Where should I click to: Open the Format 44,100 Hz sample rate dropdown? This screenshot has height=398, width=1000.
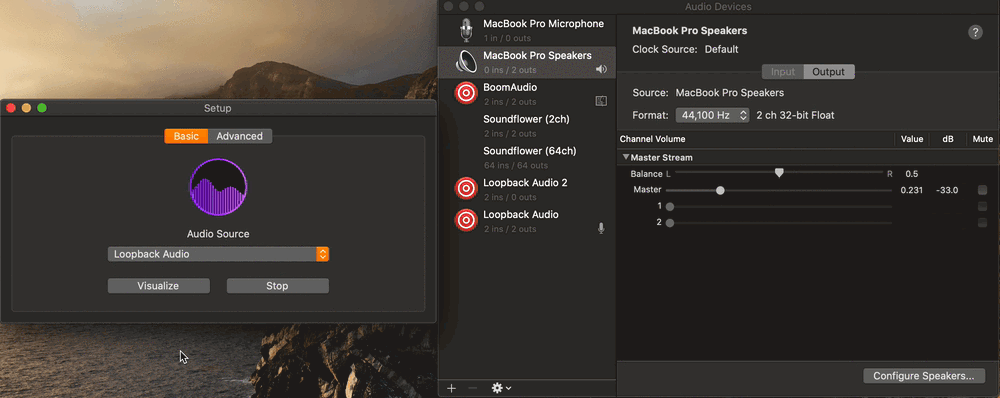pos(712,115)
